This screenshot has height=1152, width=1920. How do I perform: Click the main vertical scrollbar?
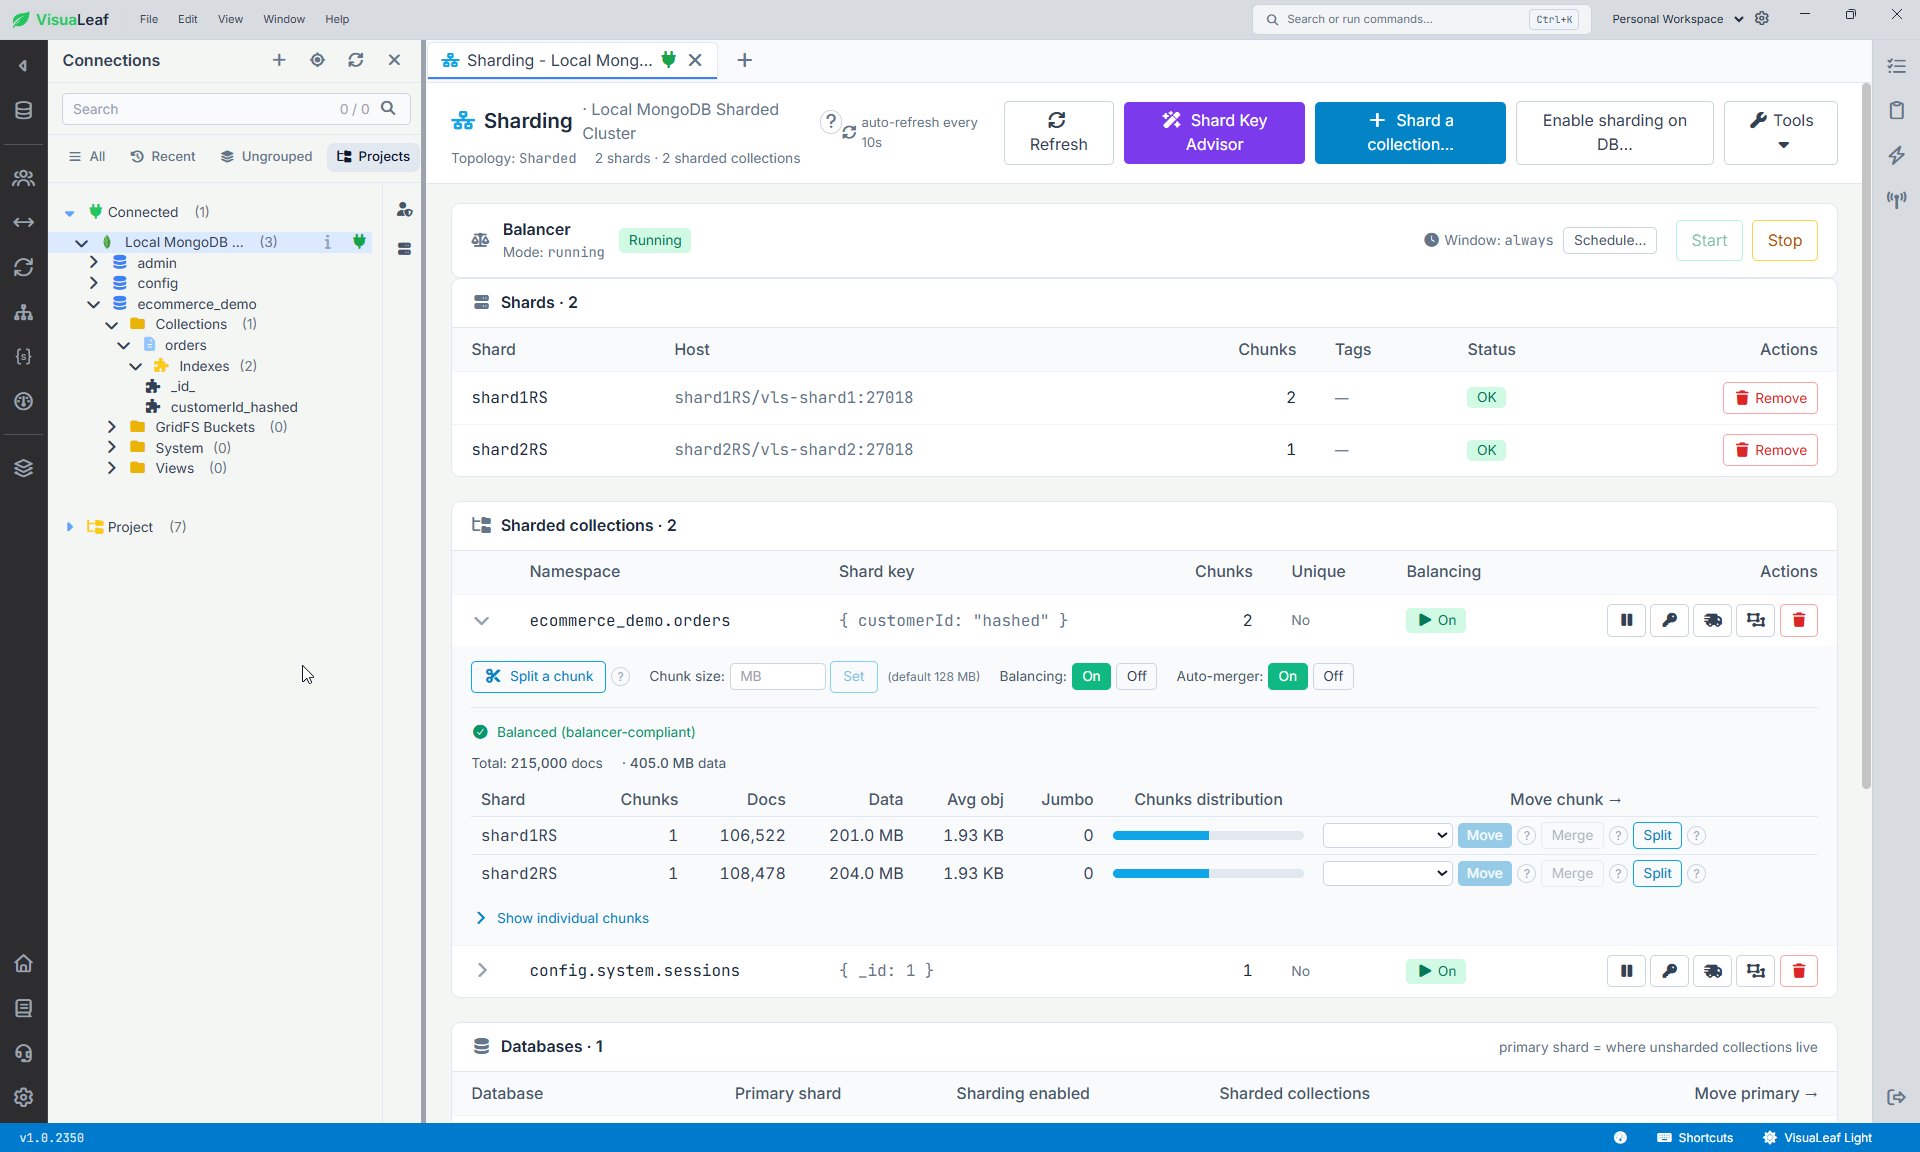click(x=1865, y=437)
